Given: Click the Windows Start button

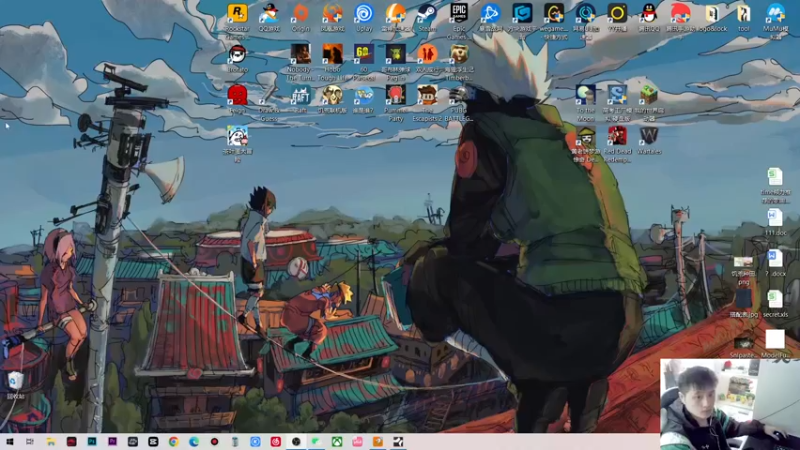Looking at the screenshot, I should [x=10, y=442].
